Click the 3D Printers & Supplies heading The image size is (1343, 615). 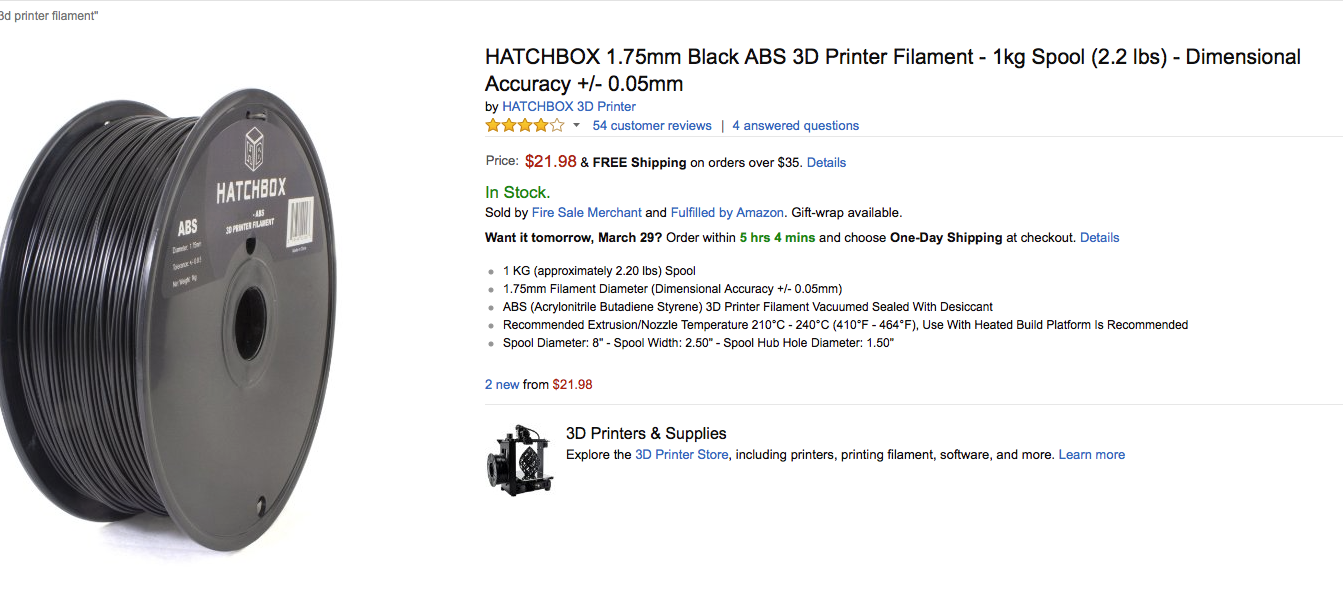[x=646, y=433]
